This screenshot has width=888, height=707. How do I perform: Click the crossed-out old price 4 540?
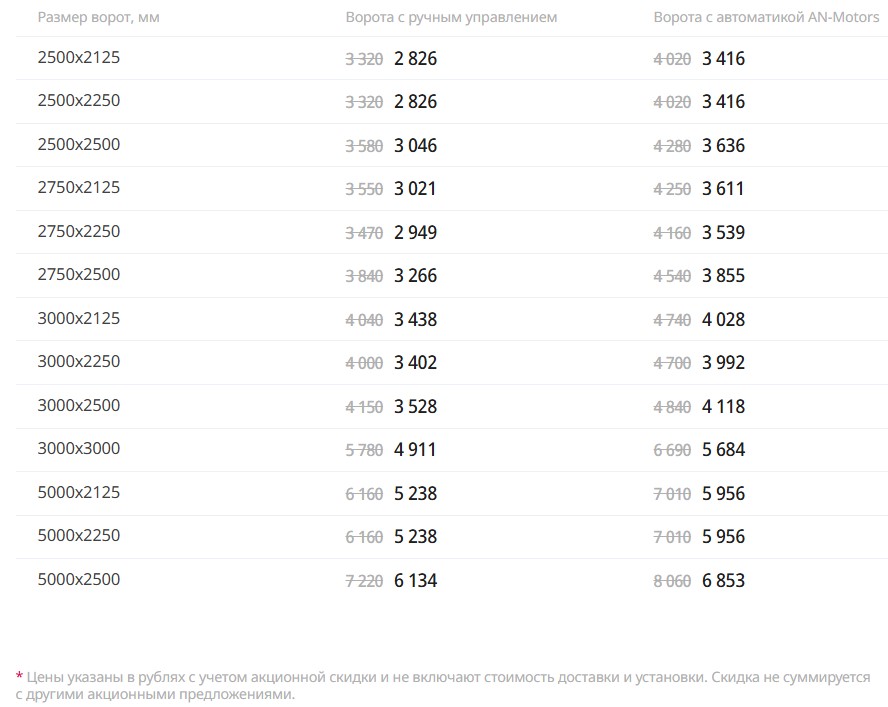tap(672, 277)
